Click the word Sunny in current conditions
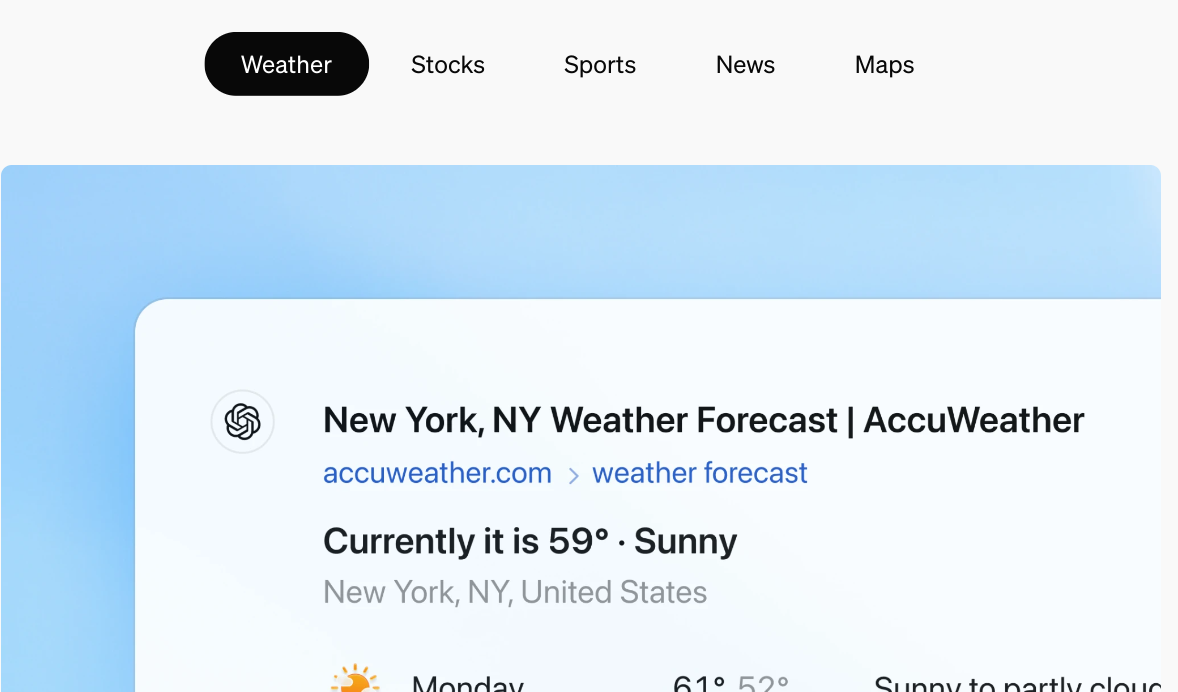Viewport: 1178px width, 692px height. 685,542
